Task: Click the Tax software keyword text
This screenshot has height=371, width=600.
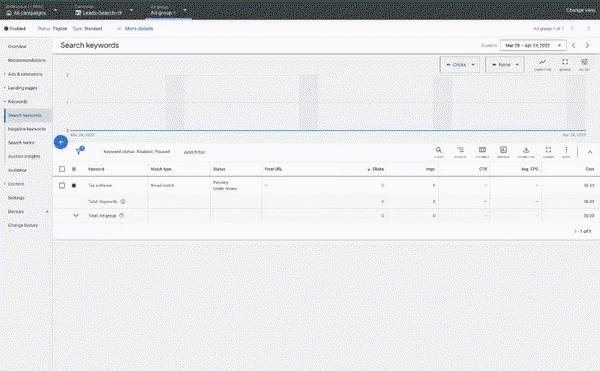Action: (100, 186)
